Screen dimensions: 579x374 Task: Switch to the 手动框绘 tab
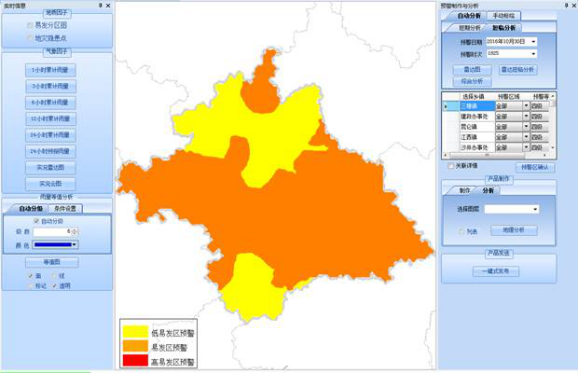click(x=503, y=16)
